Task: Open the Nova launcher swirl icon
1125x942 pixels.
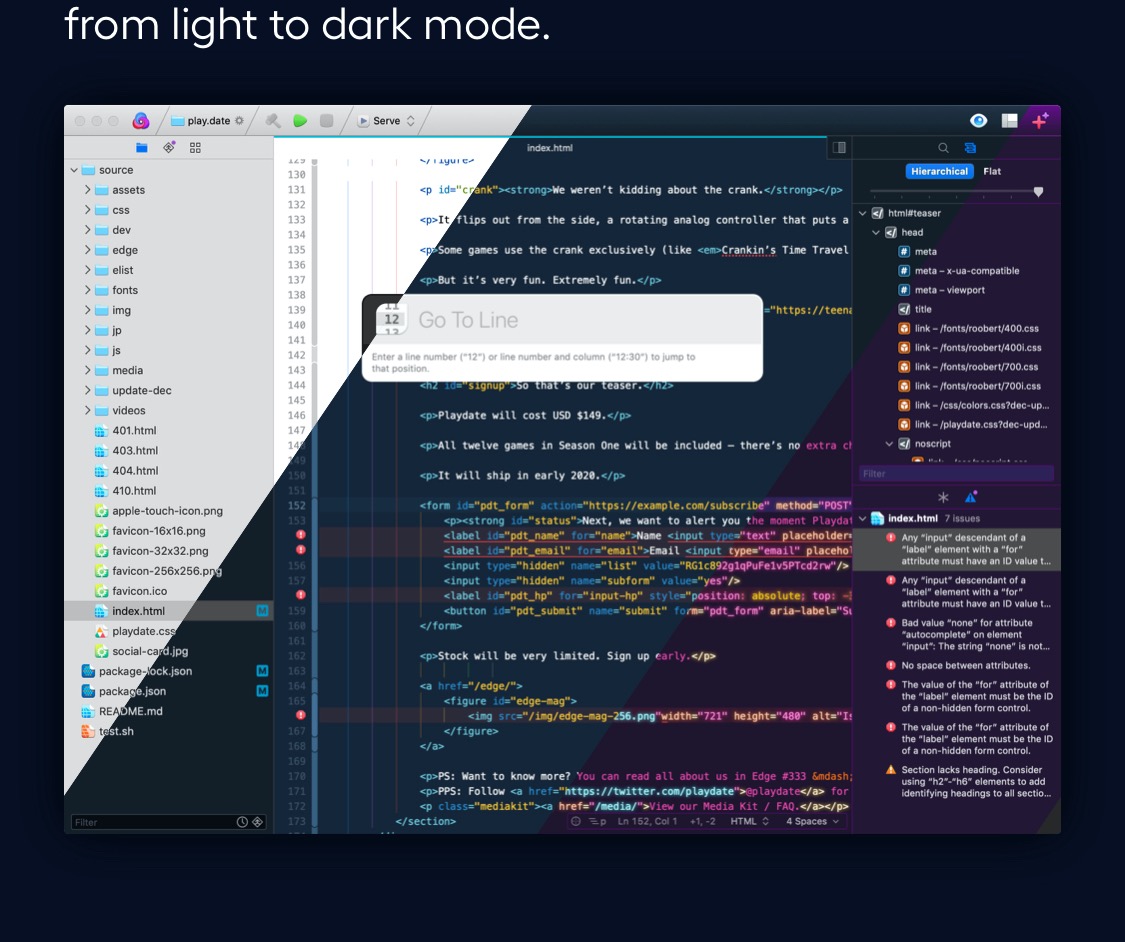Action: point(141,121)
